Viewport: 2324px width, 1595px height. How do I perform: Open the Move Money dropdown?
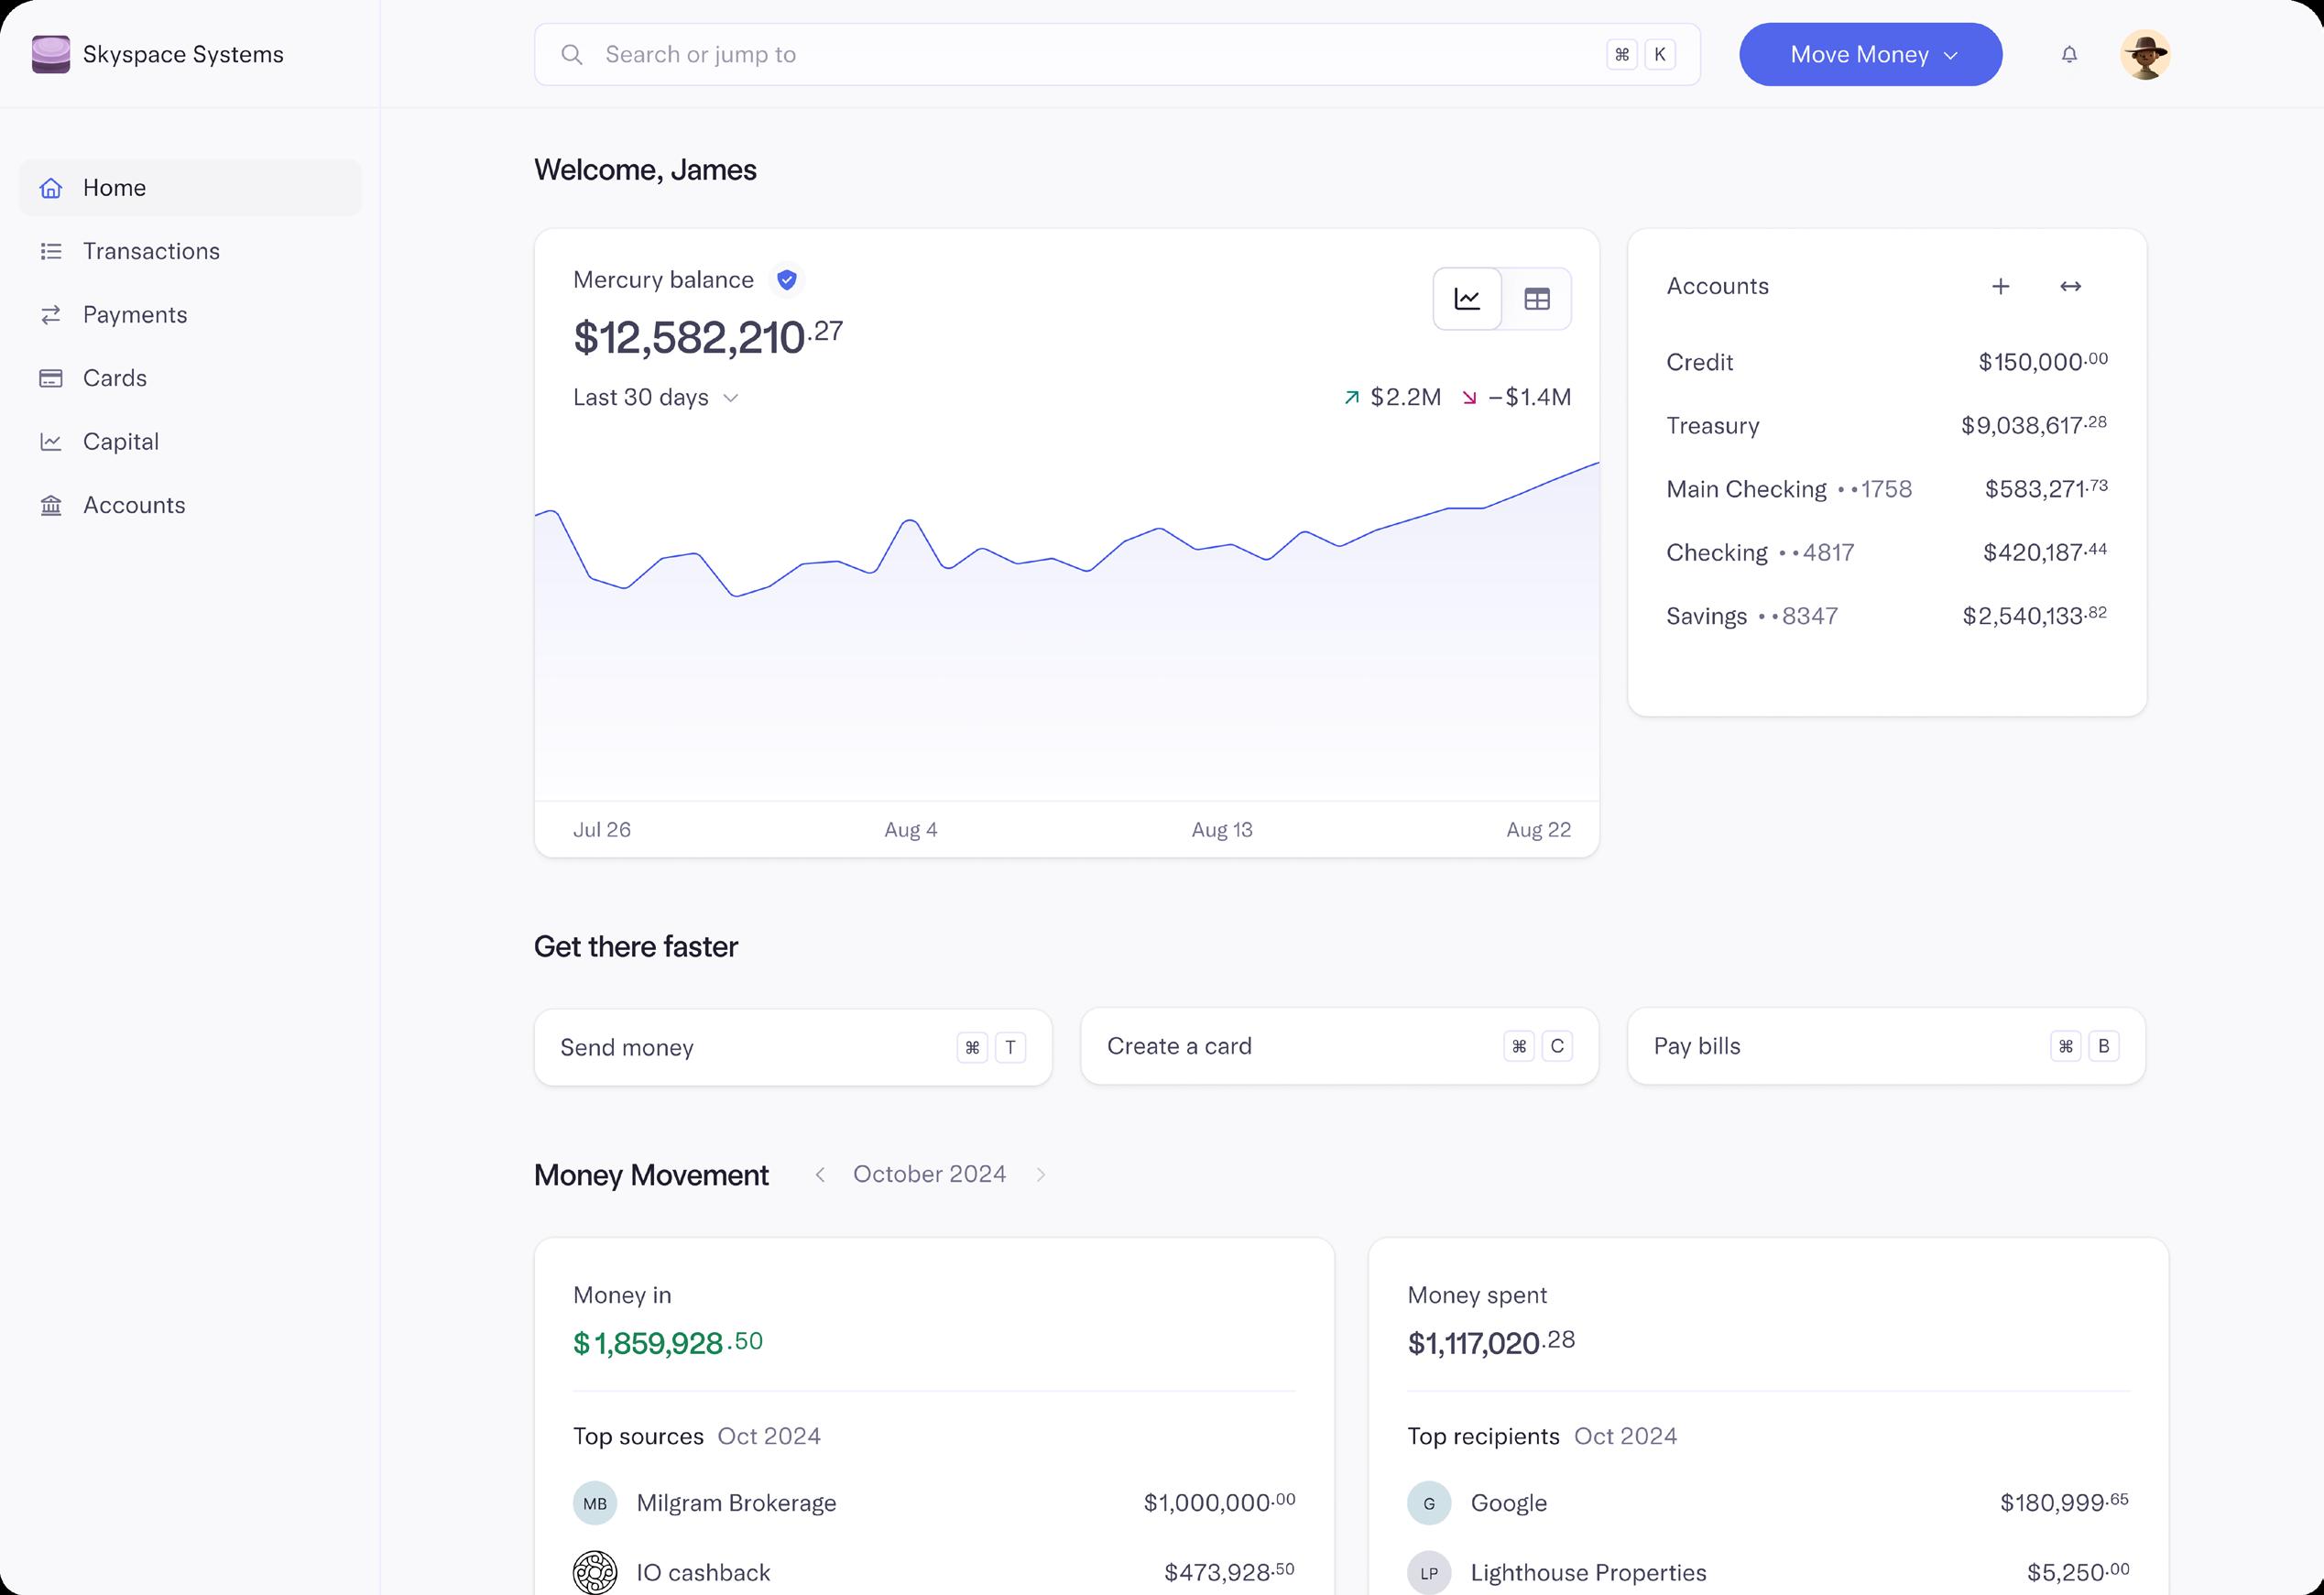tap(1870, 55)
